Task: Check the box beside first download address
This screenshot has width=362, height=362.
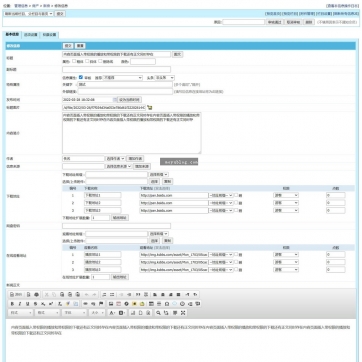Action: [236, 195]
